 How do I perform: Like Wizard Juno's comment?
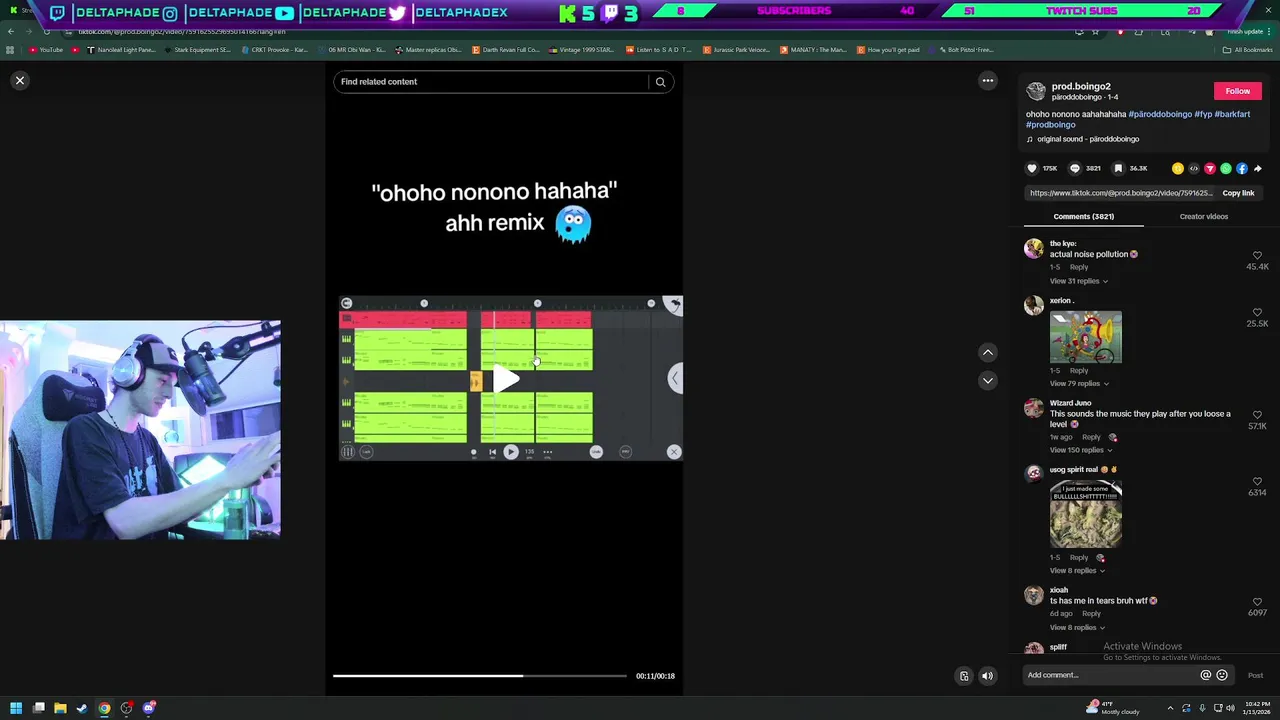pyautogui.click(x=1257, y=415)
